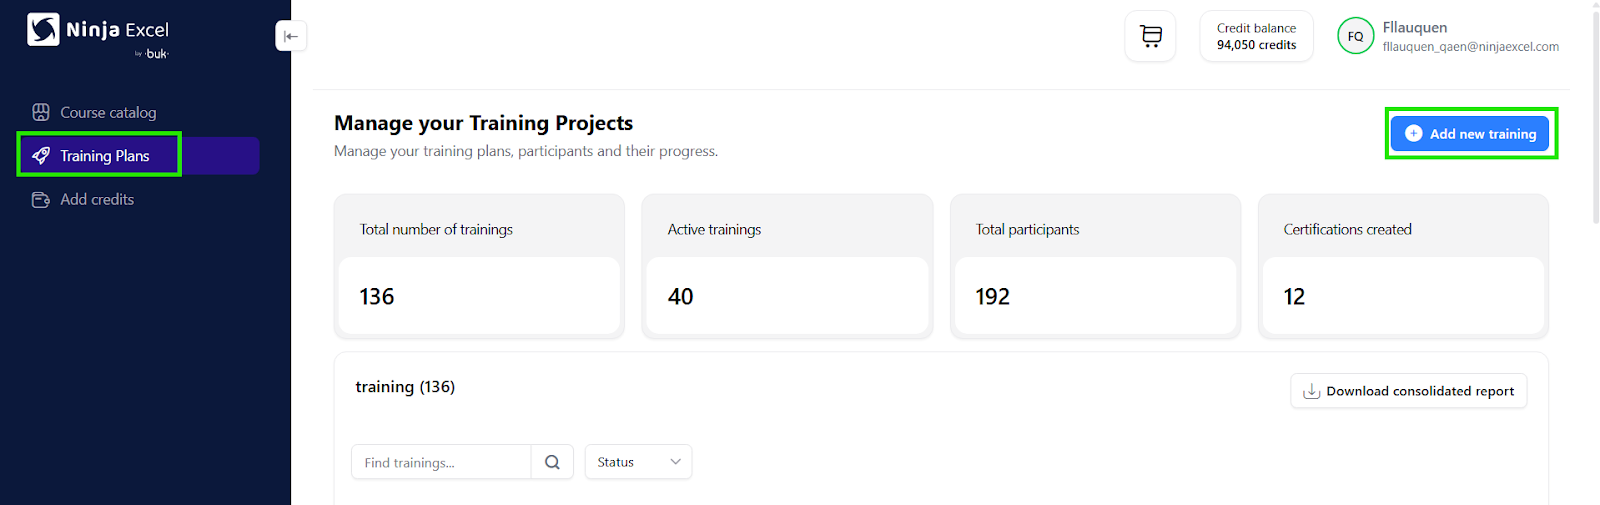The width and height of the screenshot is (1600, 505).
Task: Click the FQ user avatar circle
Action: click(x=1355, y=37)
